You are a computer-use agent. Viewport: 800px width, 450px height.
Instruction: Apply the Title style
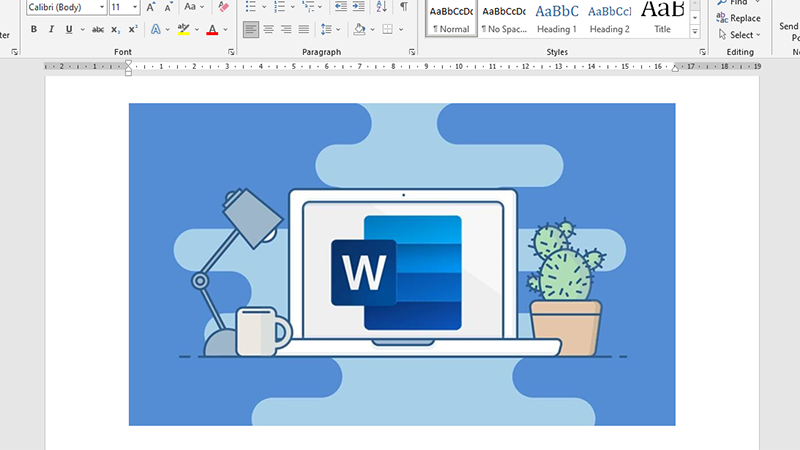point(662,18)
